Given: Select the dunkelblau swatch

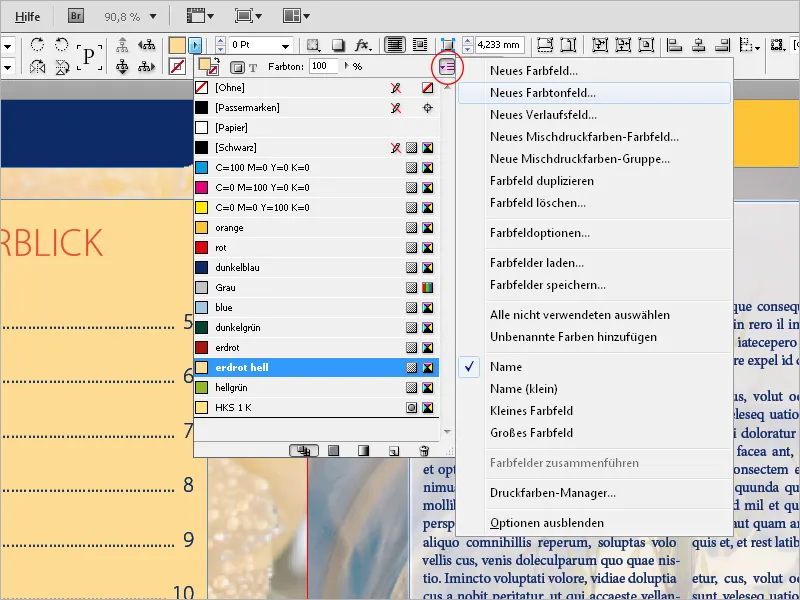Looking at the screenshot, I should pos(316,267).
